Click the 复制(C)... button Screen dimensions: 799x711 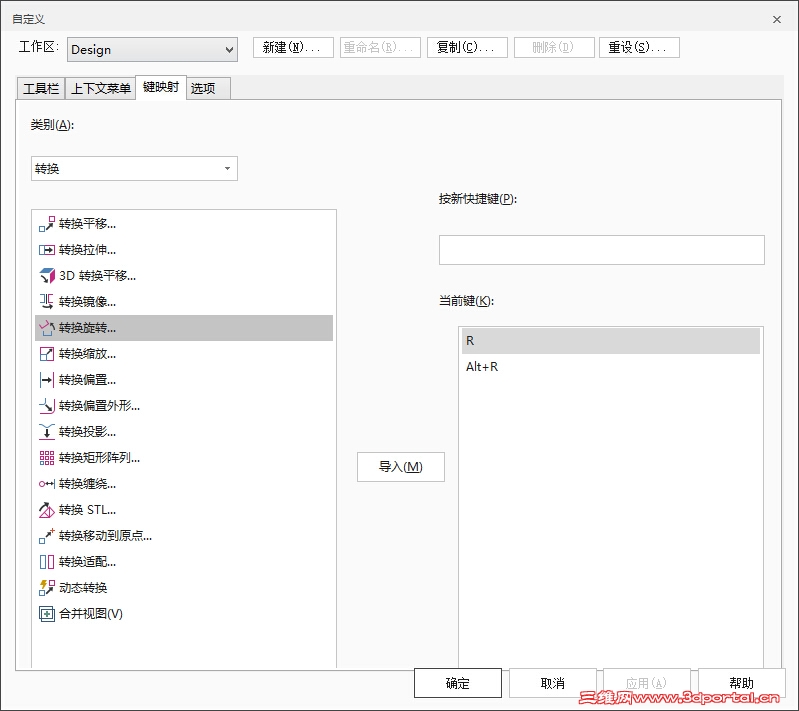click(x=467, y=47)
